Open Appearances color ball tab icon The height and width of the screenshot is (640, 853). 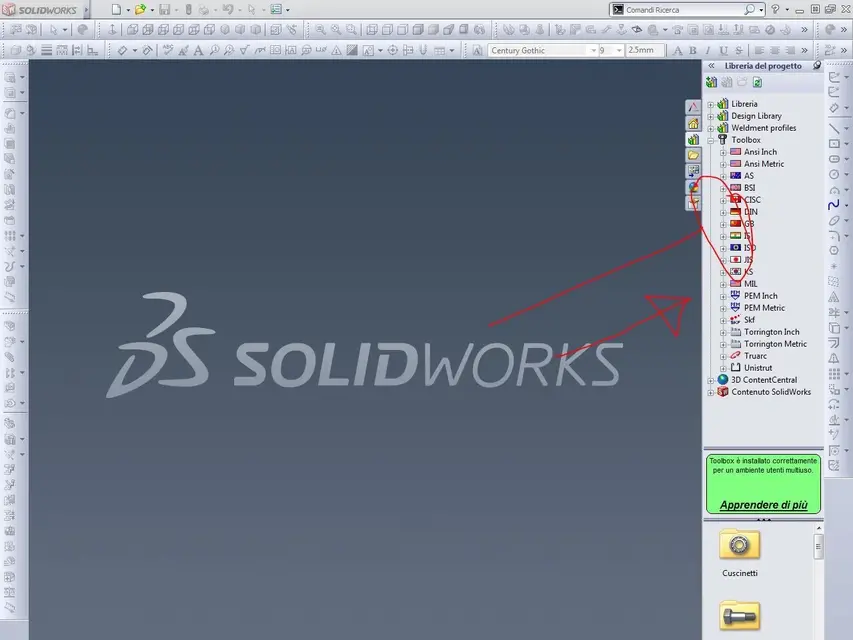[x=693, y=187]
